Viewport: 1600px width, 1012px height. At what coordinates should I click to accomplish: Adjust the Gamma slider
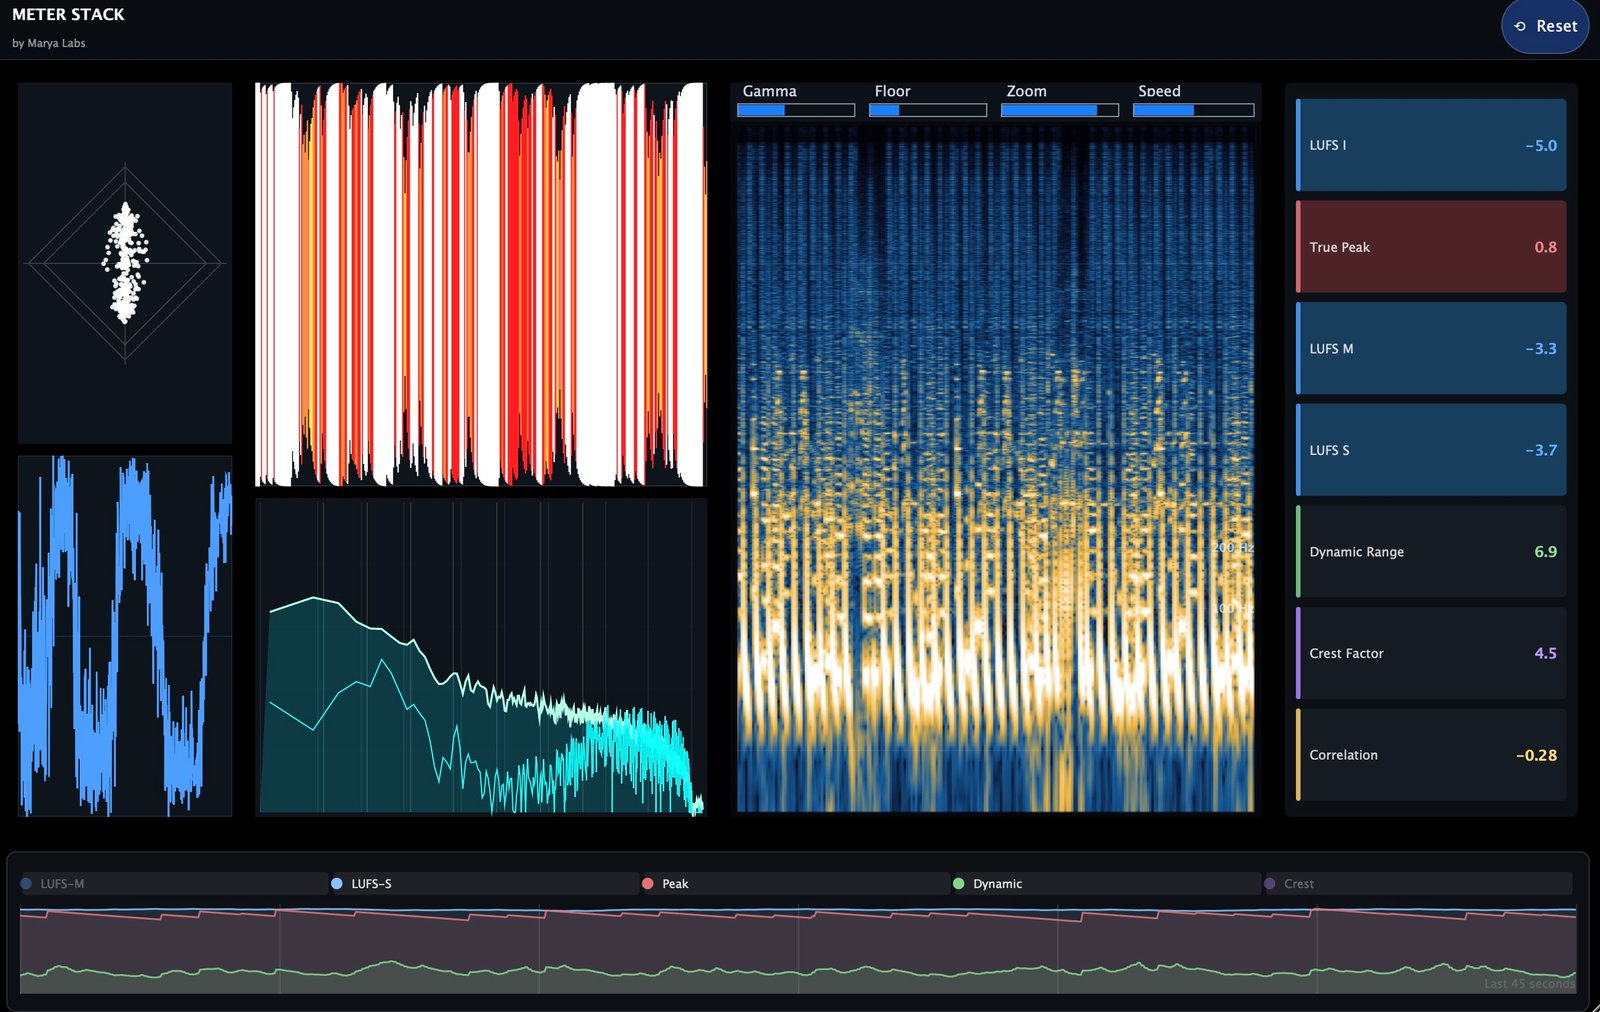tap(796, 110)
